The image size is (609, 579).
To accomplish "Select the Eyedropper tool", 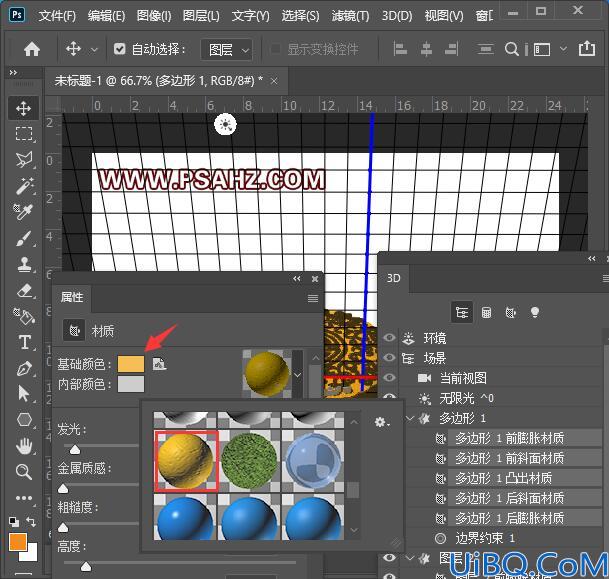I will point(24,212).
